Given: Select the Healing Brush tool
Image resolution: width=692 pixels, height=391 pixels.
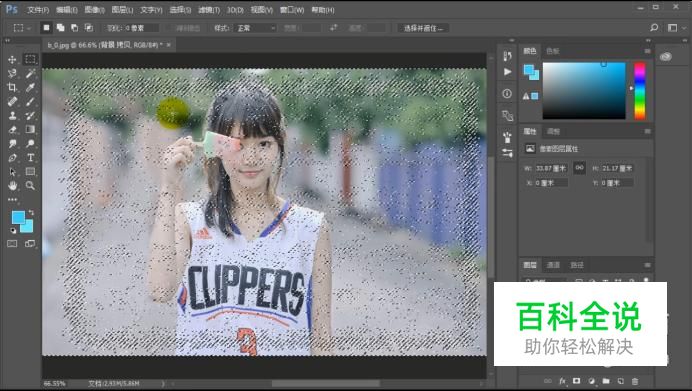Looking at the screenshot, I should coord(12,102).
